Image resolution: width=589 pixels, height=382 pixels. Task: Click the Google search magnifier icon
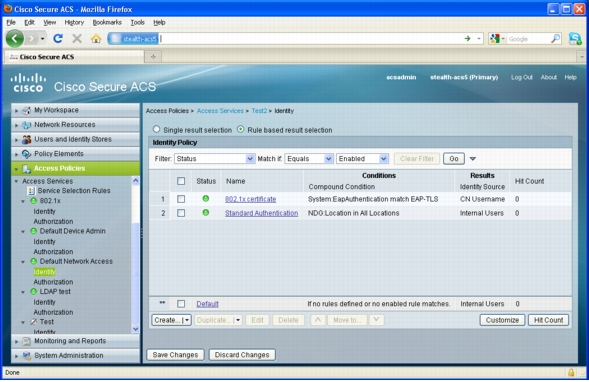pyautogui.click(x=555, y=38)
